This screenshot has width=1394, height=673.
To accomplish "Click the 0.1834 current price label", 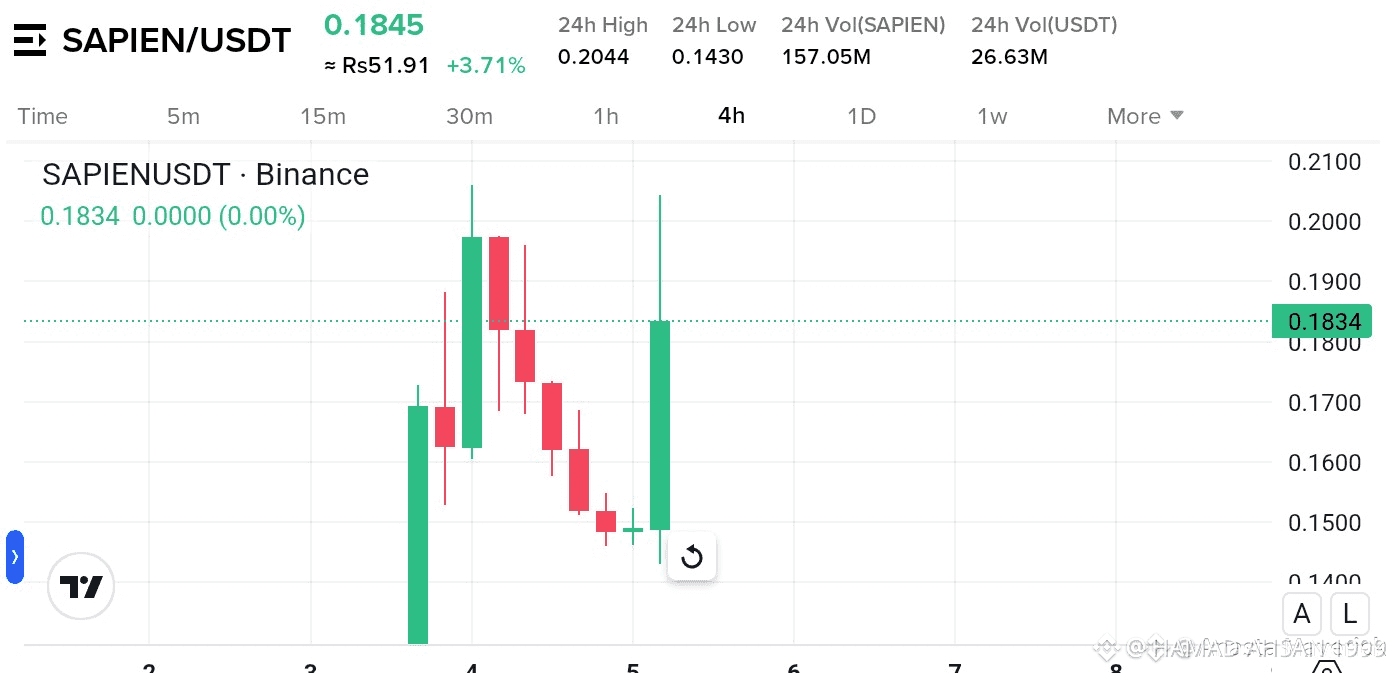I will (1324, 322).
